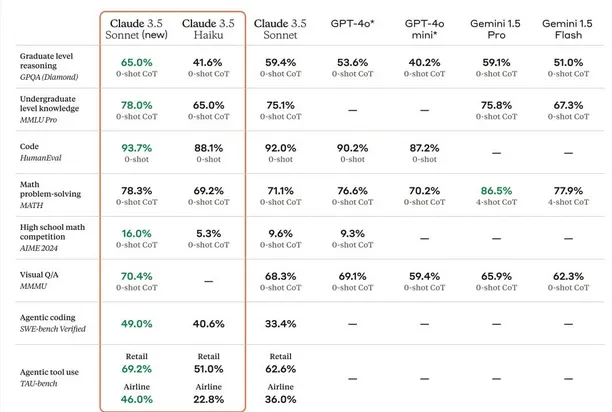The image size is (612, 412).
Task: Select the green 93.7% HumanEval score
Action: coord(136,146)
